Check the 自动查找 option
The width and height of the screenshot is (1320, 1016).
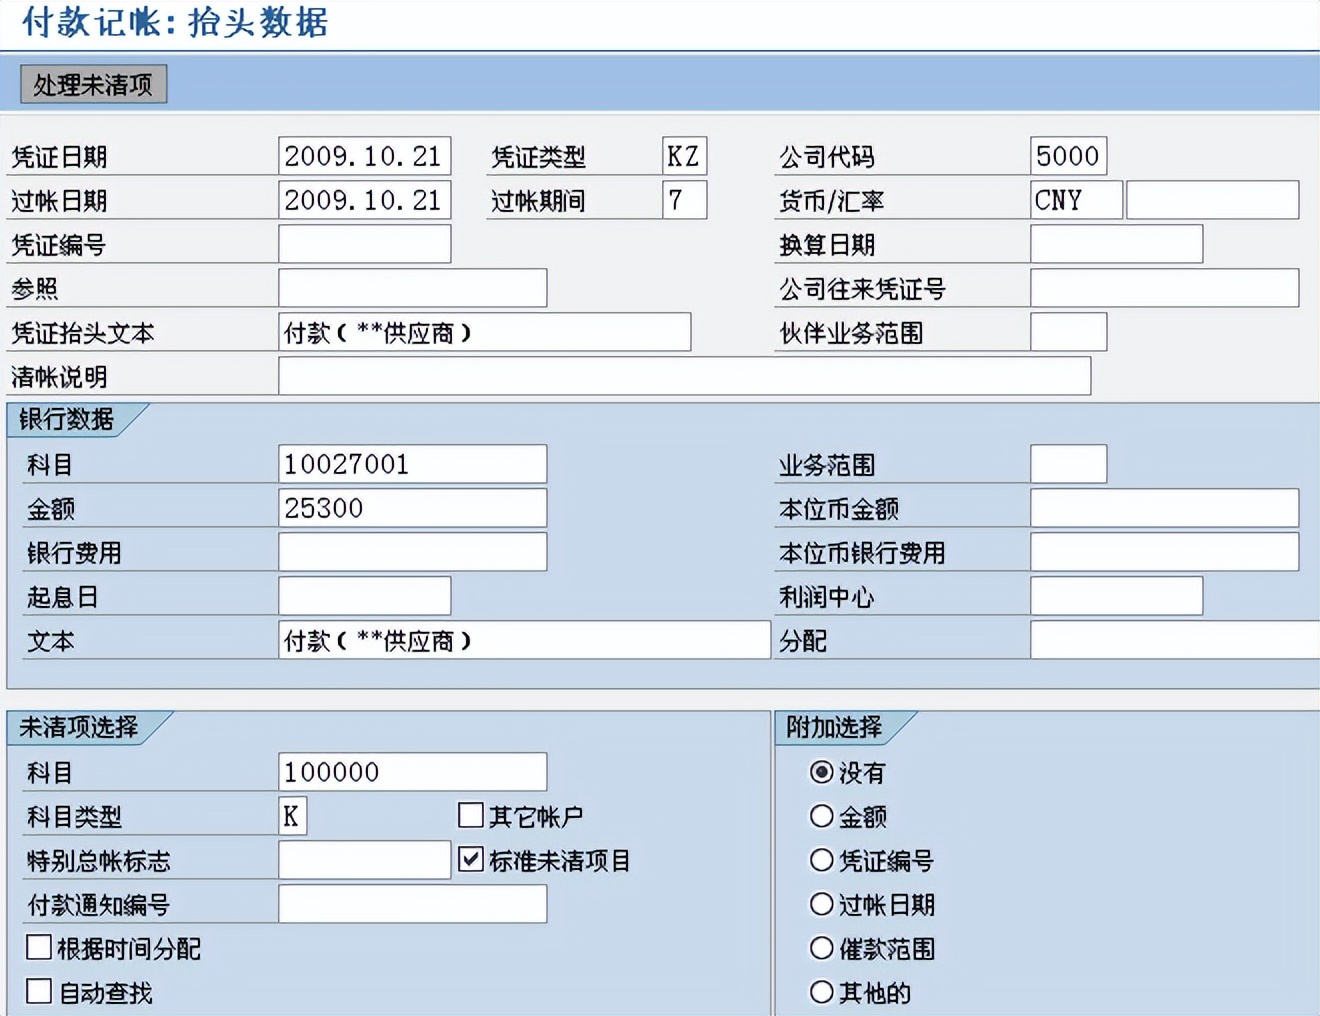tap(38, 991)
